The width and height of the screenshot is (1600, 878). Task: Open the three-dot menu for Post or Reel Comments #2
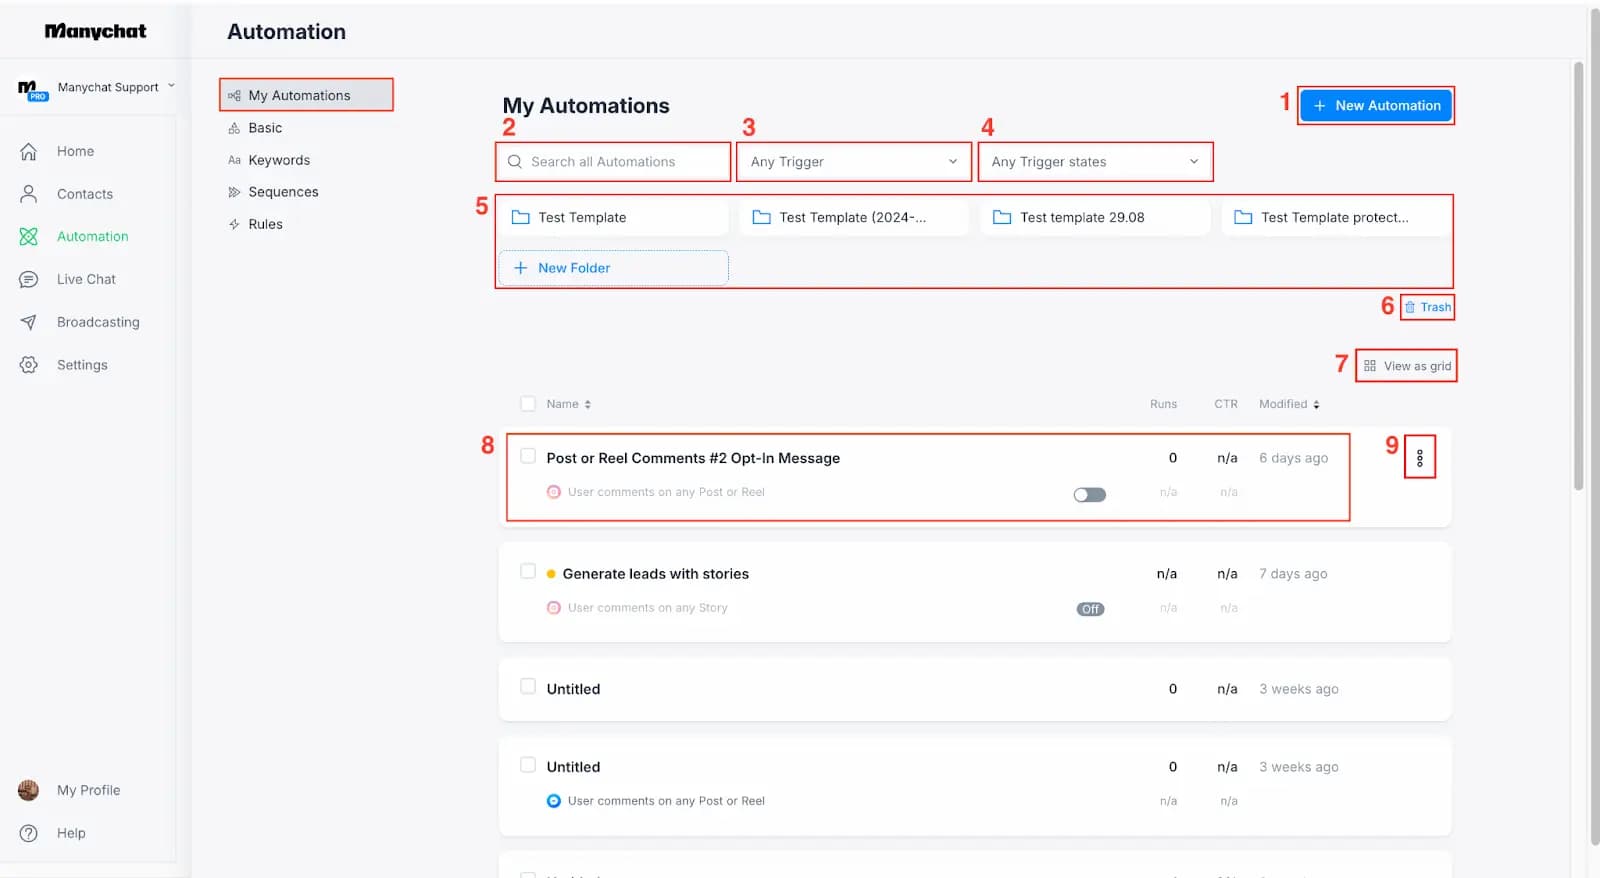pyautogui.click(x=1420, y=458)
